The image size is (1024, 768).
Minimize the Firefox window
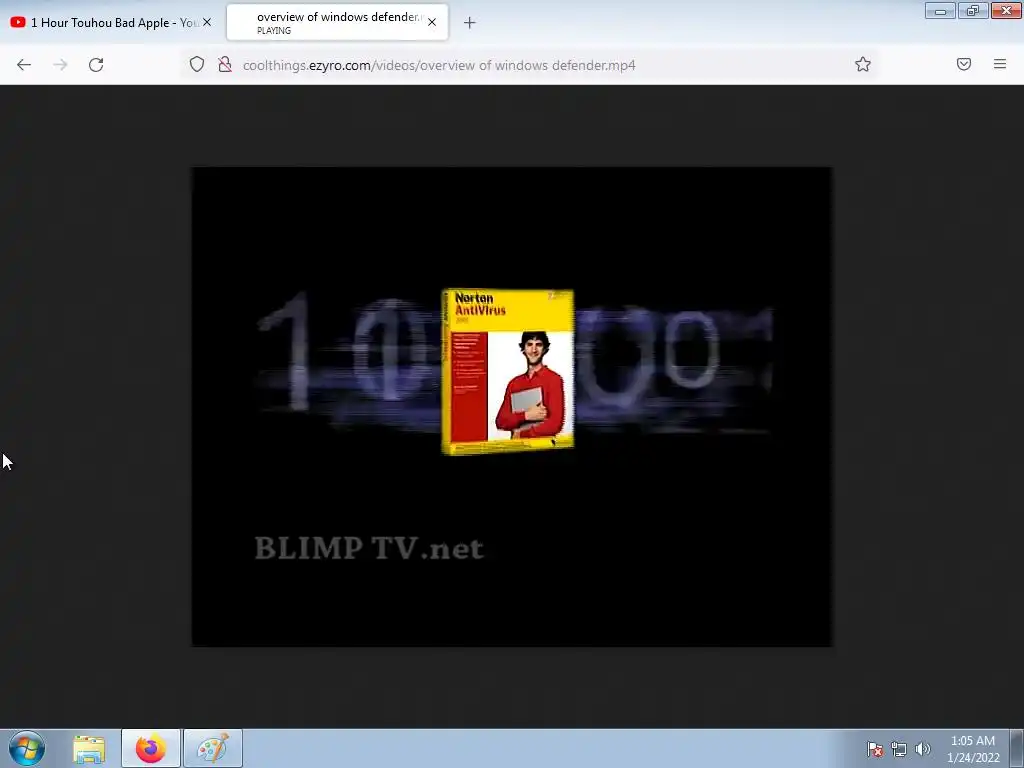tap(940, 10)
